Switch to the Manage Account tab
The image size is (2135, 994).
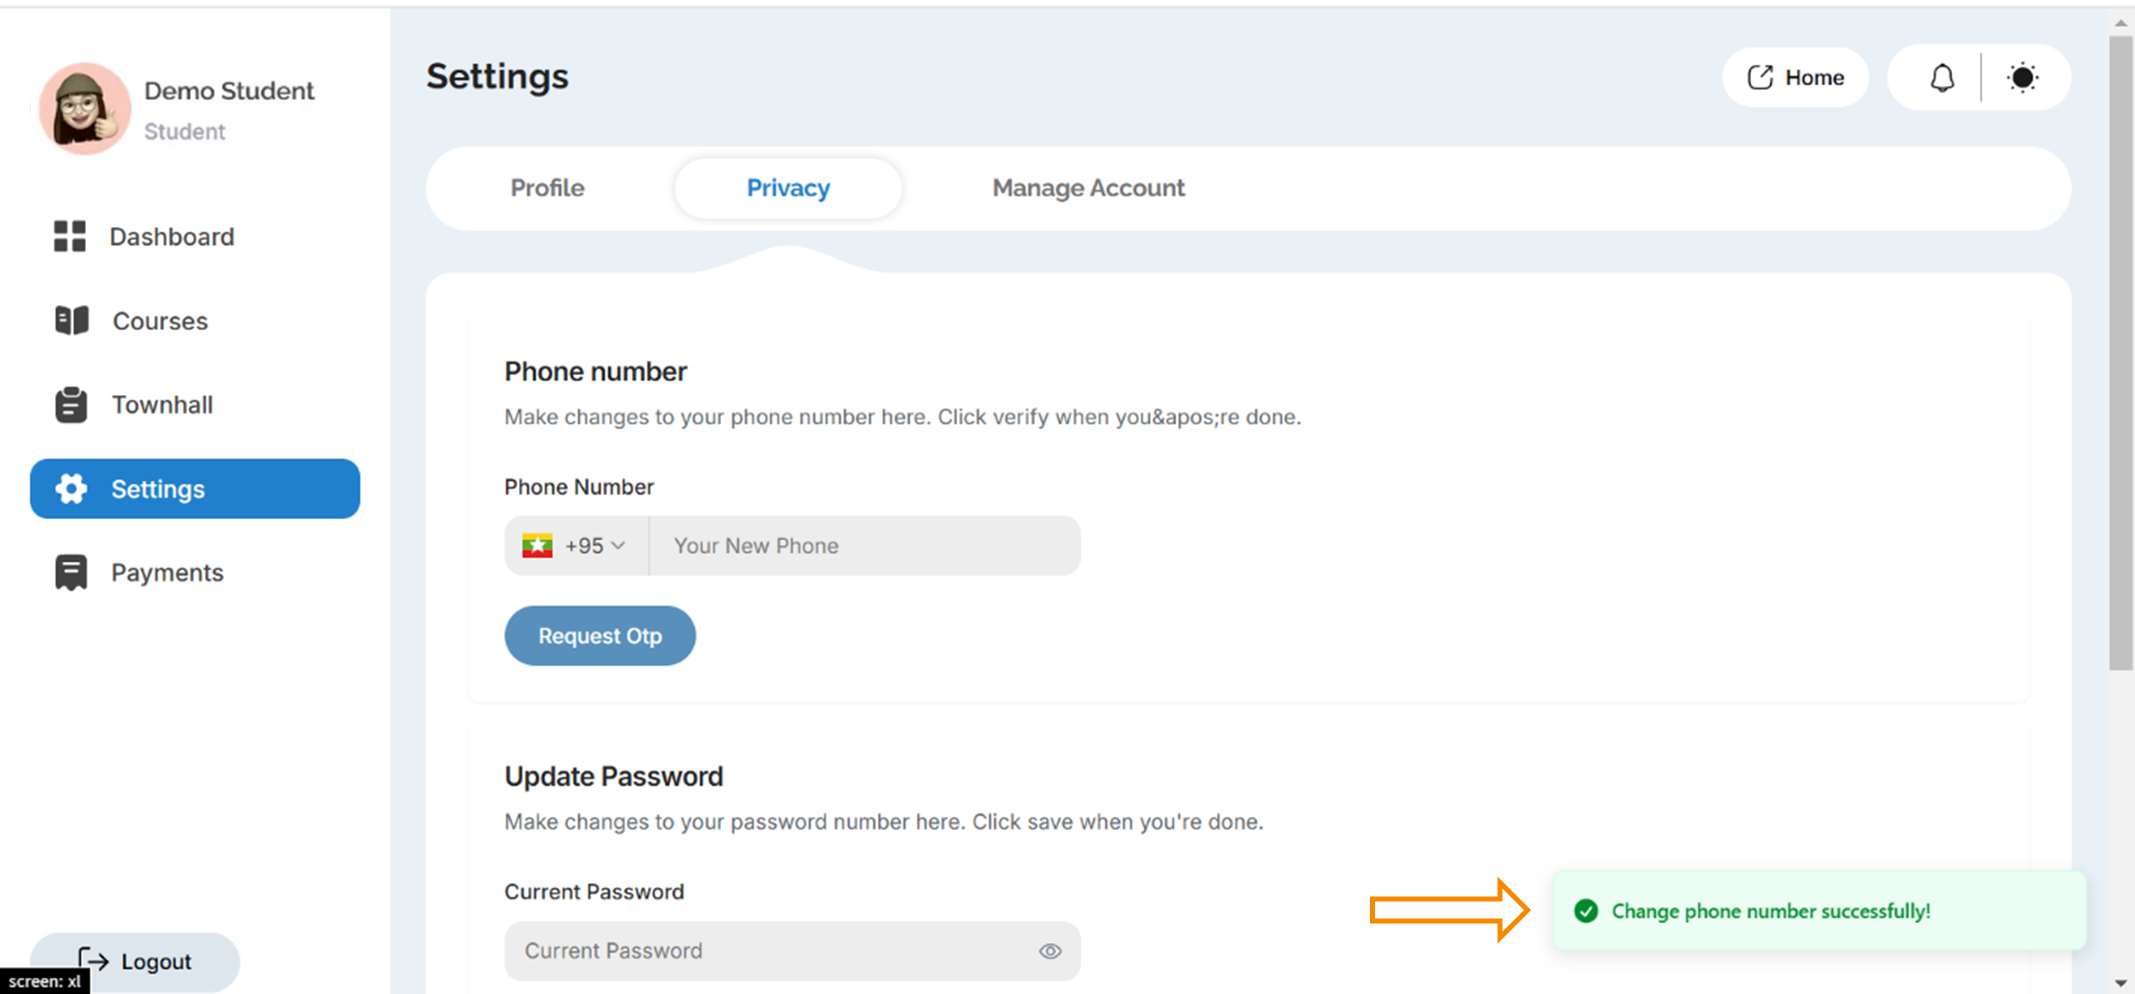point(1088,188)
